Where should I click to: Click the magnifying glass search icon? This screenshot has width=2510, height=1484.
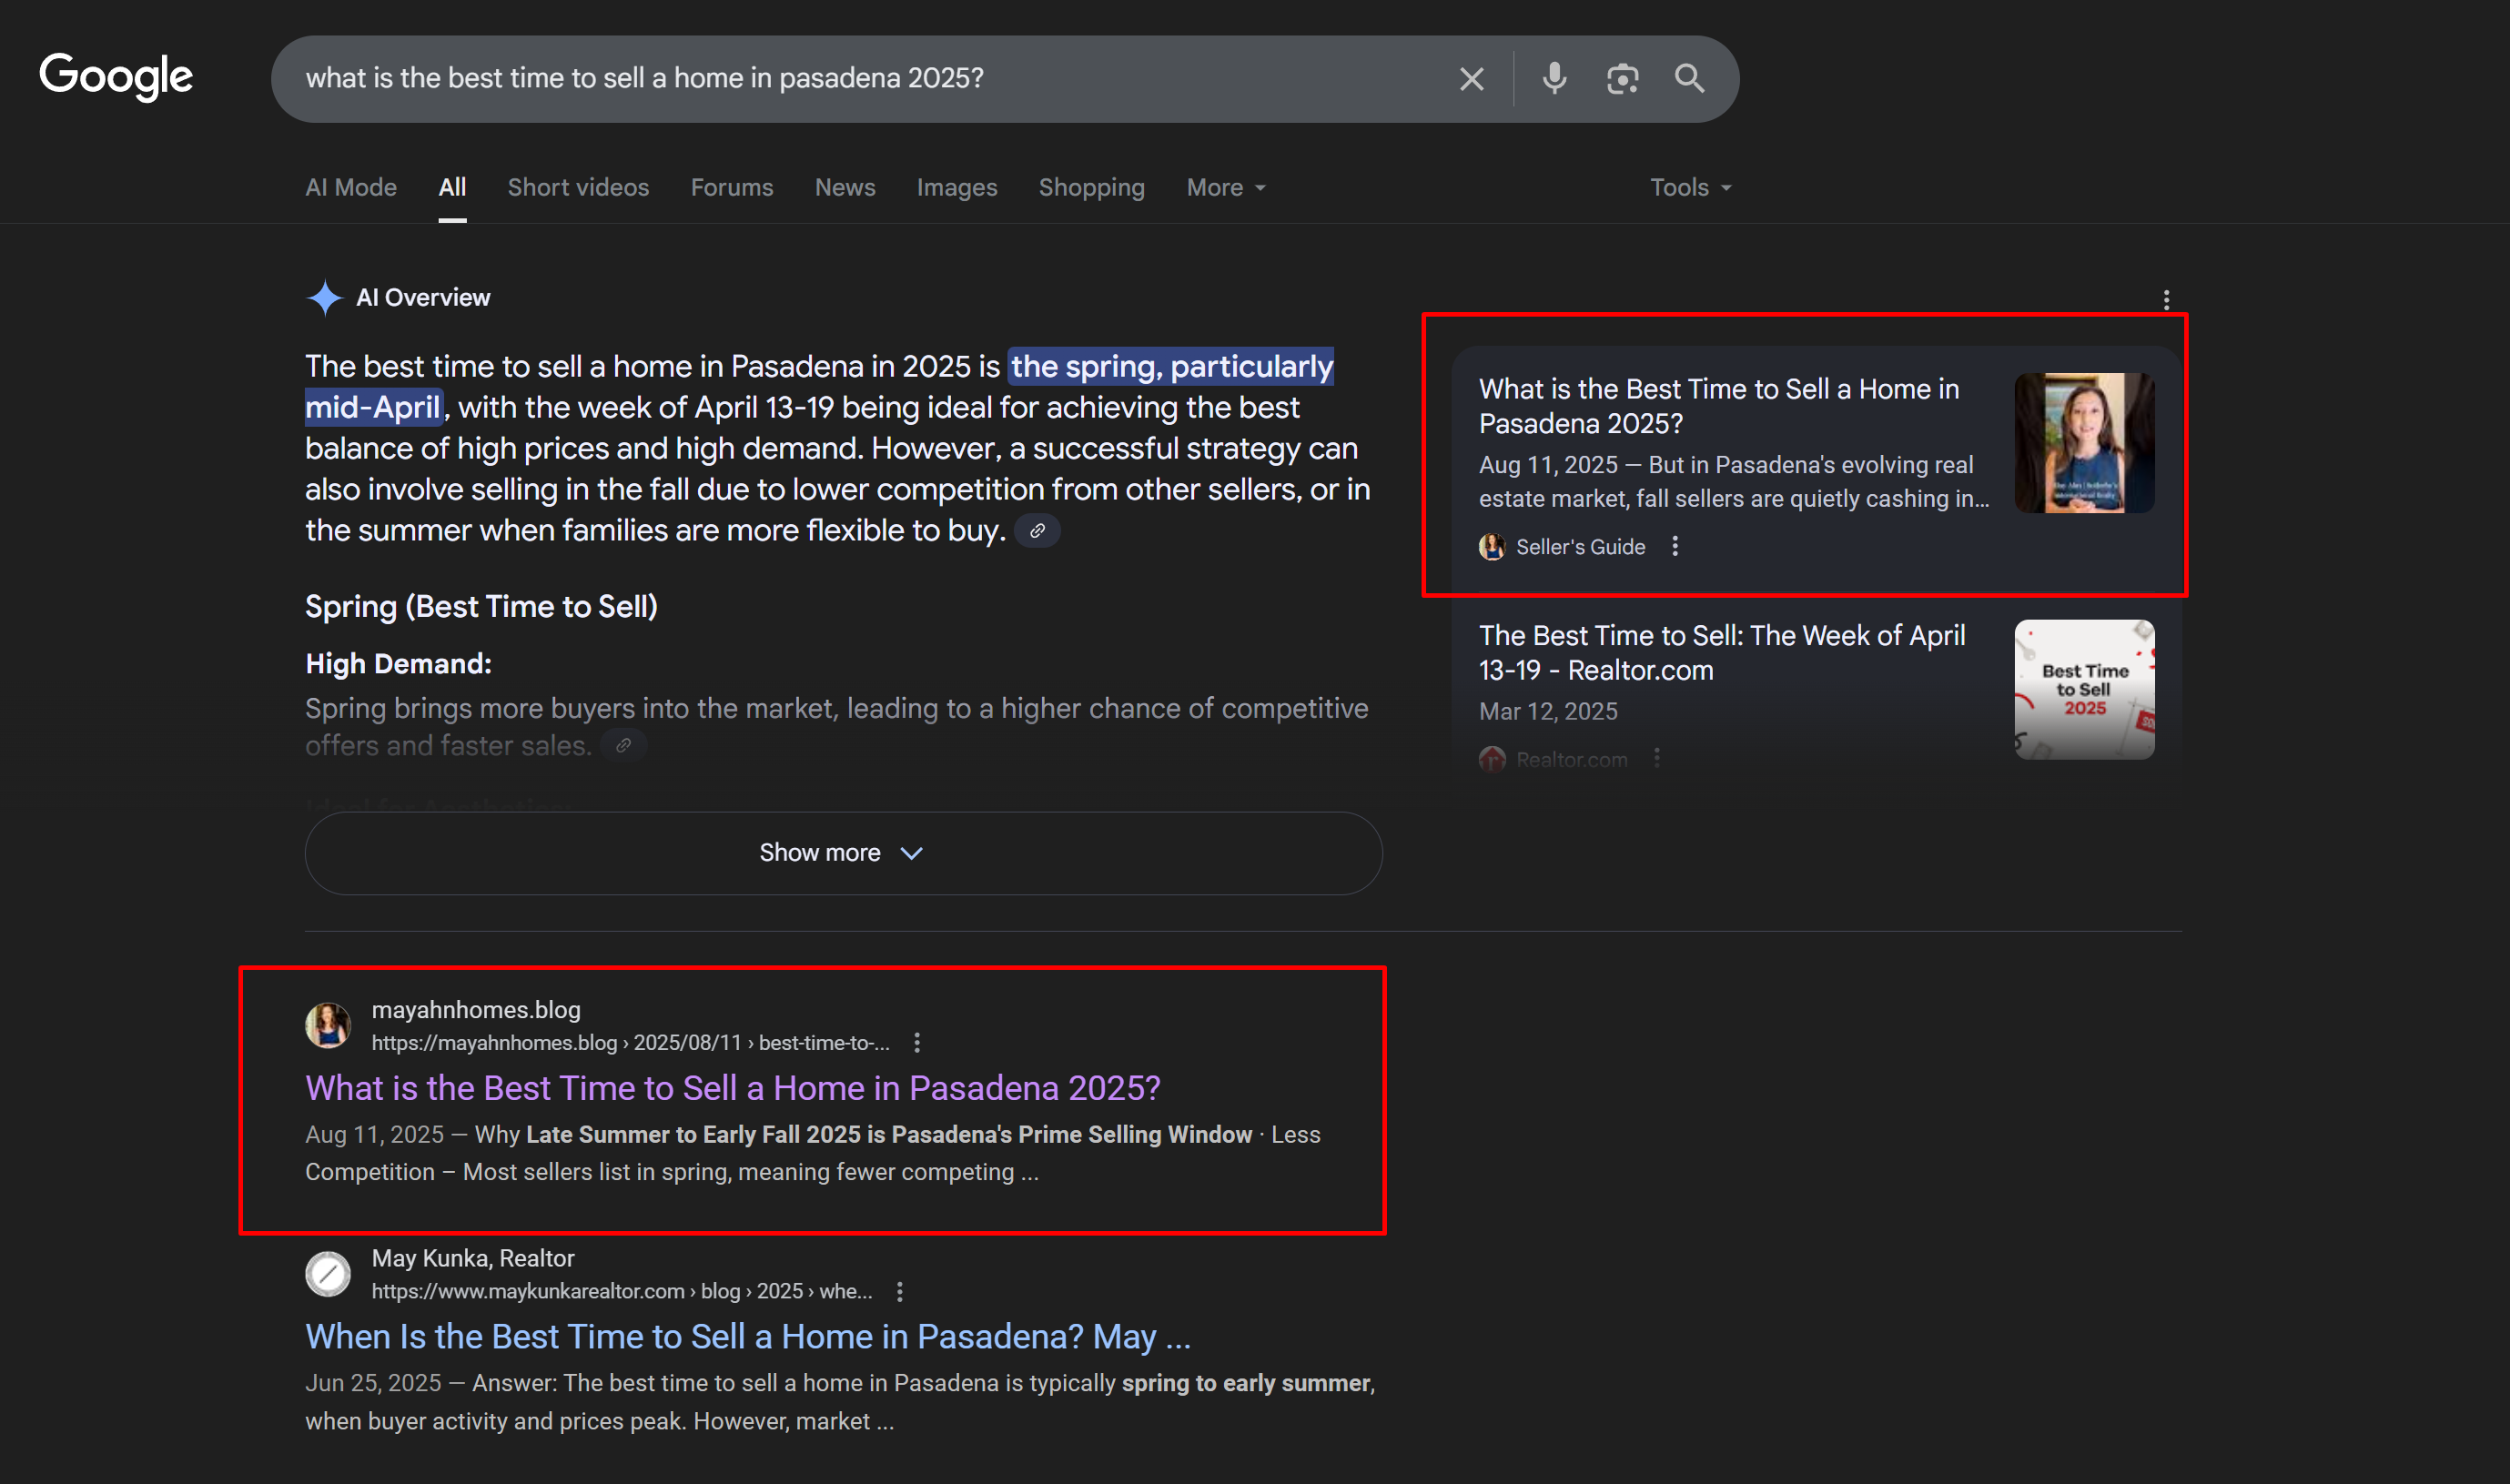coord(1689,78)
